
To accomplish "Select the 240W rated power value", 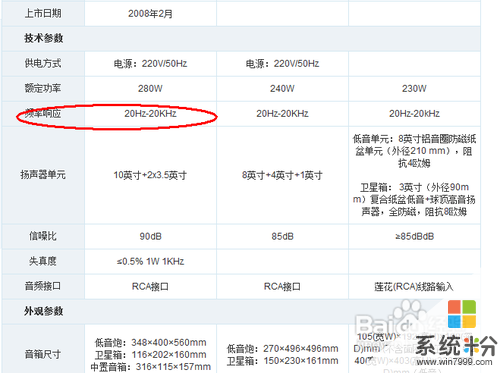I will [282, 89].
